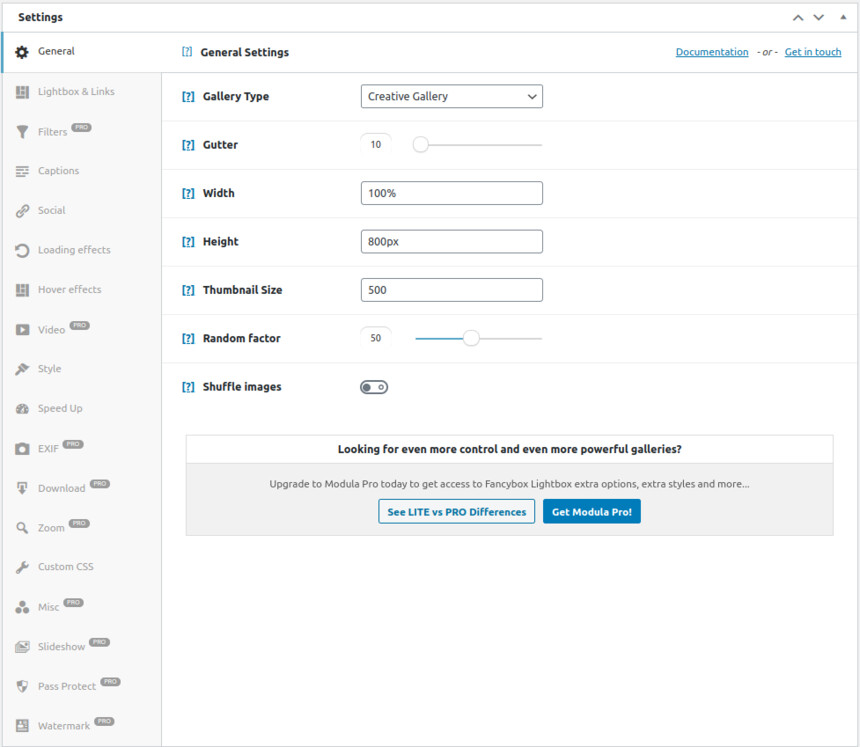Viewport: 860px width, 747px height.
Task: Select the Video play icon
Action: click(22, 330)
